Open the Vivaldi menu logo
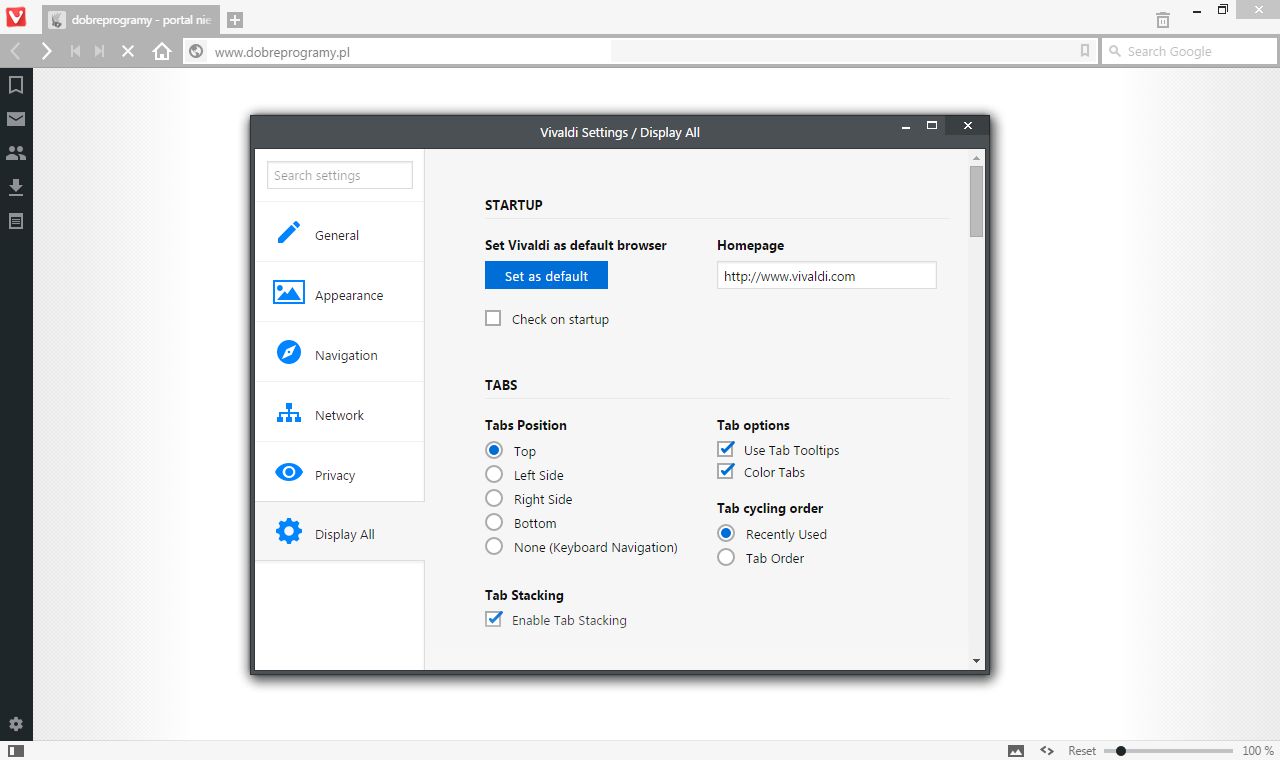Viewport: 1280px width, 760px height. point(16,18)
